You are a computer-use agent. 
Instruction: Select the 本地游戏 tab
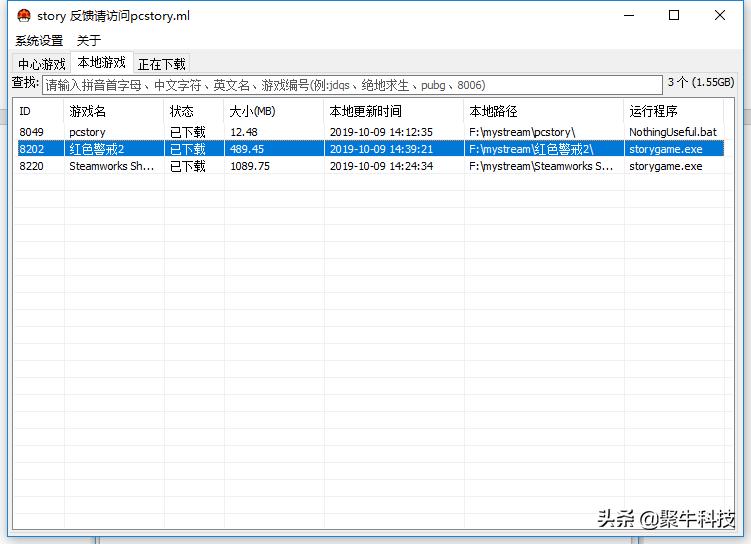[102, 62]
